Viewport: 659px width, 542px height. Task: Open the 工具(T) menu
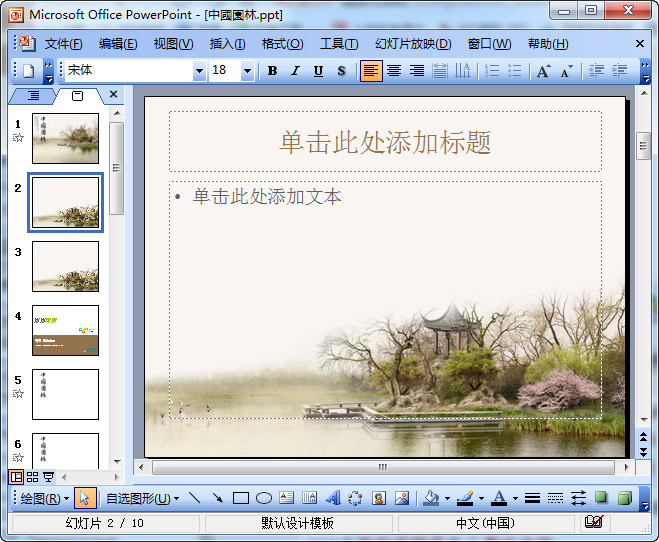[x=339, y=44]
